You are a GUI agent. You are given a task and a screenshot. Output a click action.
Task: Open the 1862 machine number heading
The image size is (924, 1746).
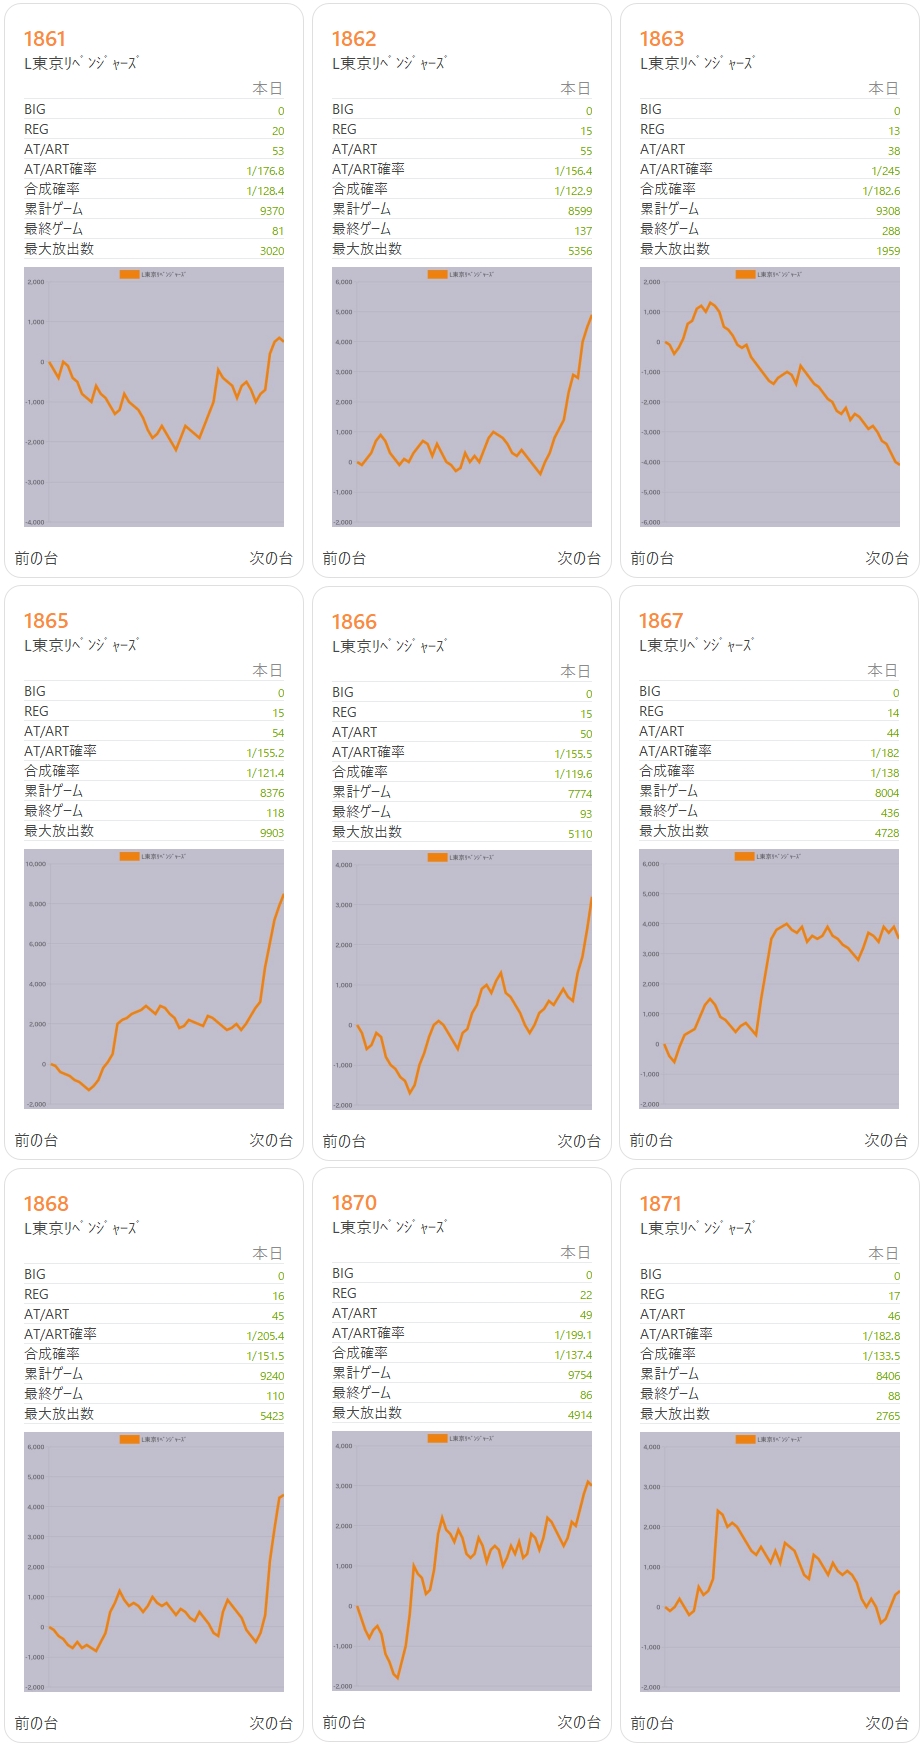(354, 39)
